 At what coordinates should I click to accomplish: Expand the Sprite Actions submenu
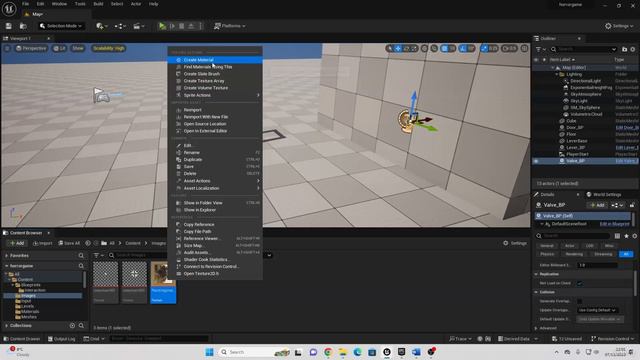(x=215, y=95)
